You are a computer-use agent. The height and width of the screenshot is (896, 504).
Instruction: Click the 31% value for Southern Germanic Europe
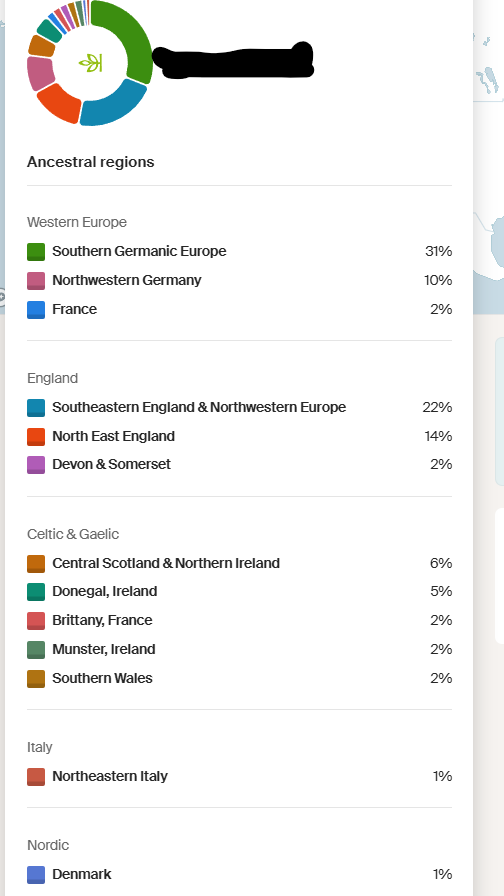[438, 251]
